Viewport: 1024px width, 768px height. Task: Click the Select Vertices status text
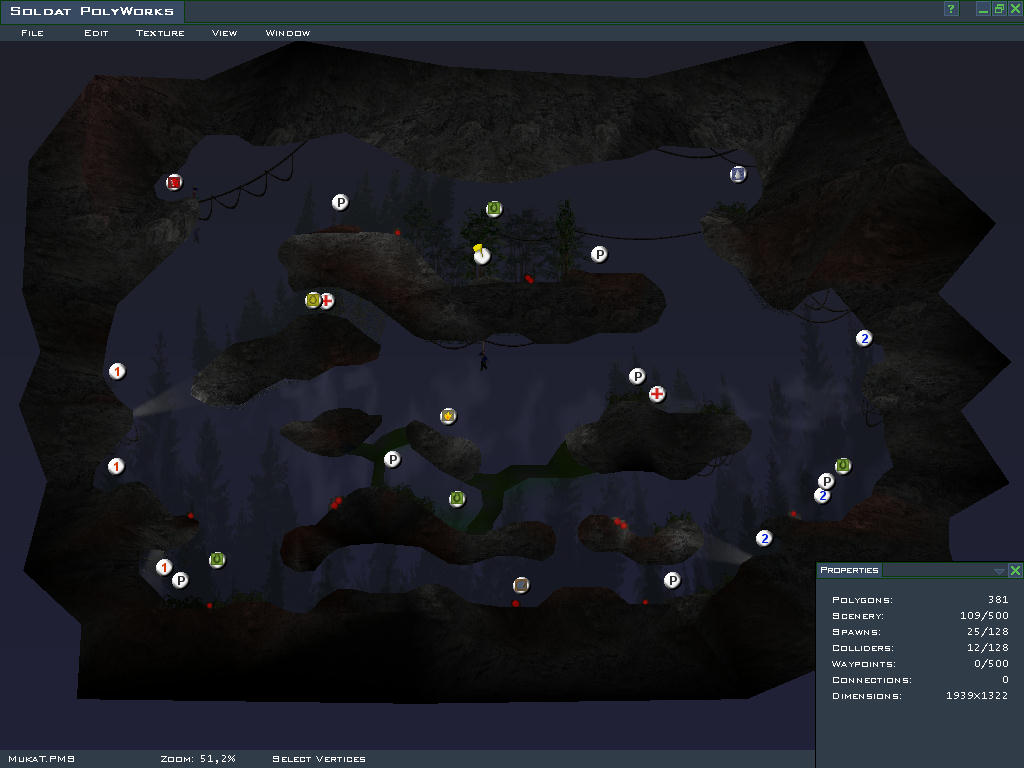318,759
